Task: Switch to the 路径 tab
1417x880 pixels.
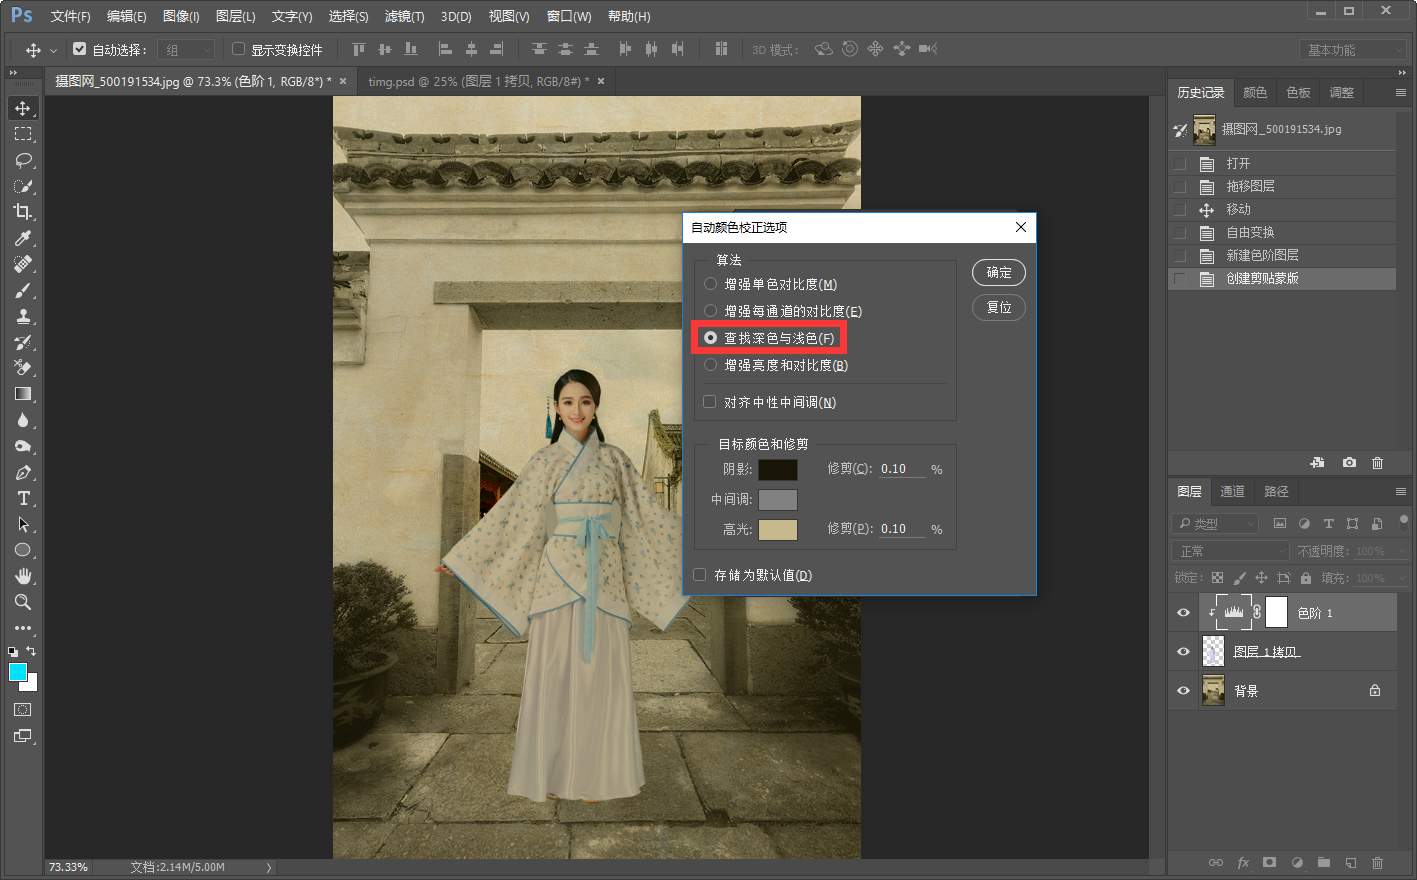Action: tap(1276, 491)
